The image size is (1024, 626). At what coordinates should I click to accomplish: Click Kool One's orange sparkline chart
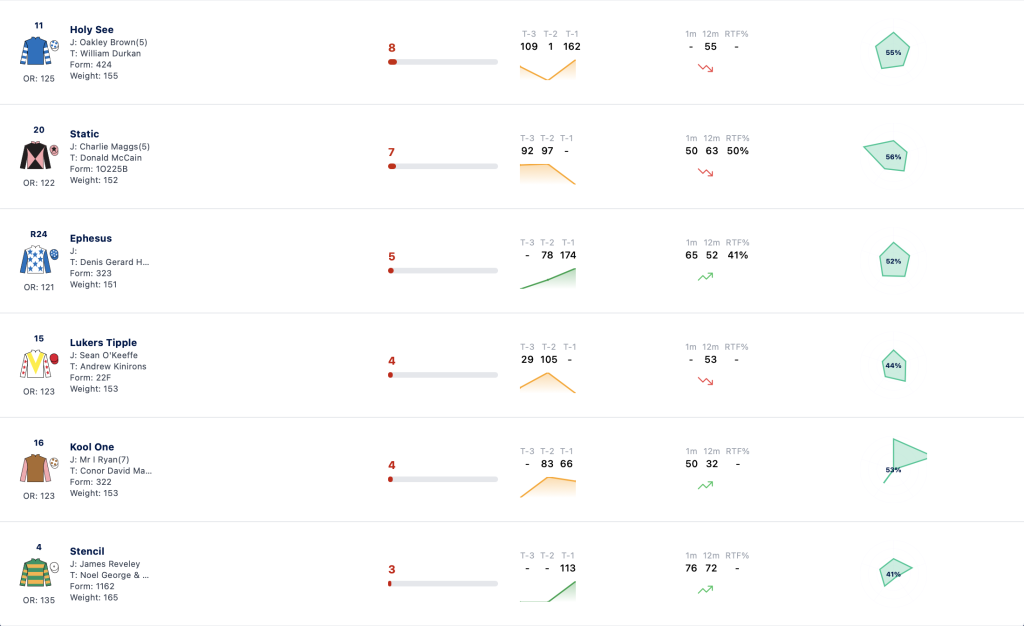[x=548, y=487]
